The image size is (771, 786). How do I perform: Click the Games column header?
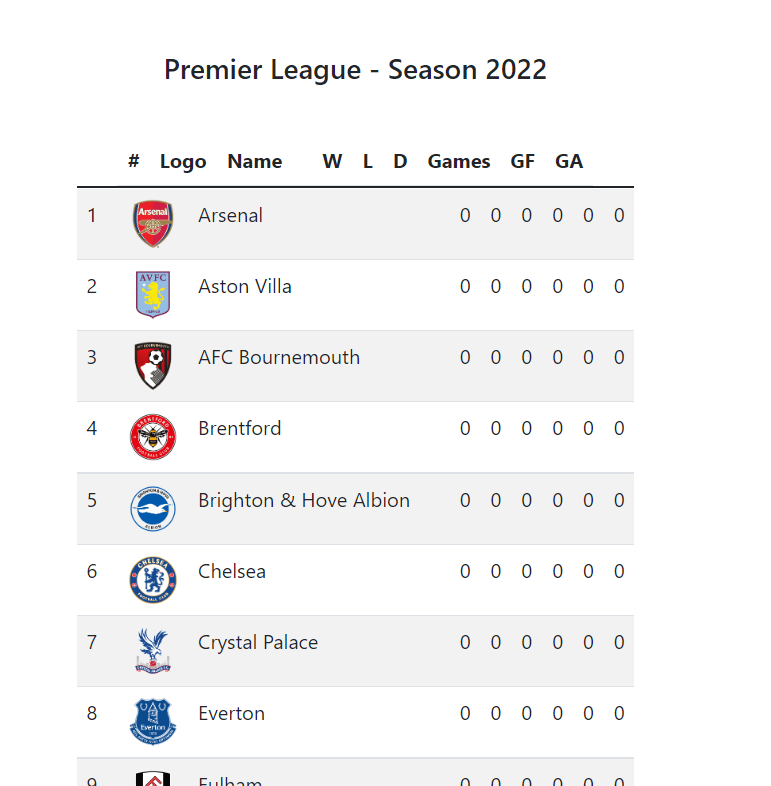(459, 161)
